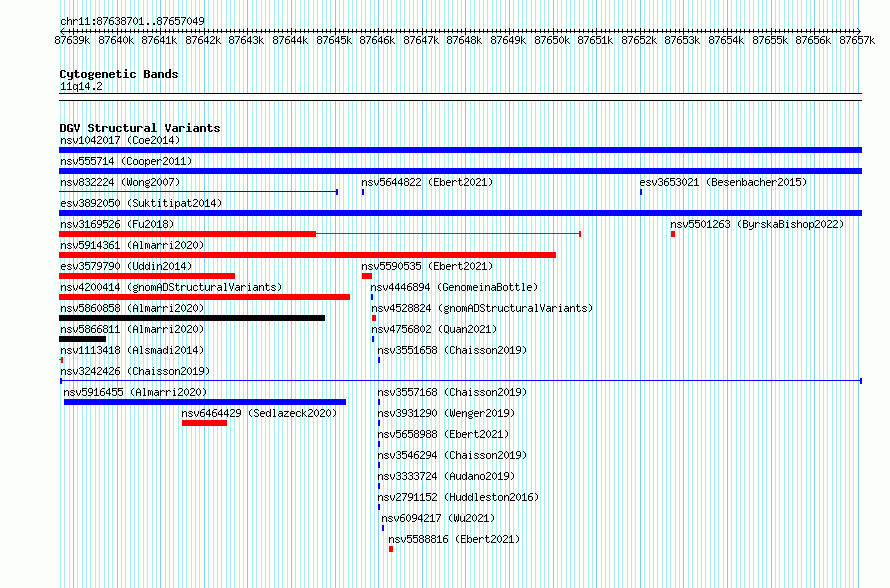Screen dimensions: 890x588
Task: Select nsv2791152 (Huddleston2016) label
Action: 458,497
